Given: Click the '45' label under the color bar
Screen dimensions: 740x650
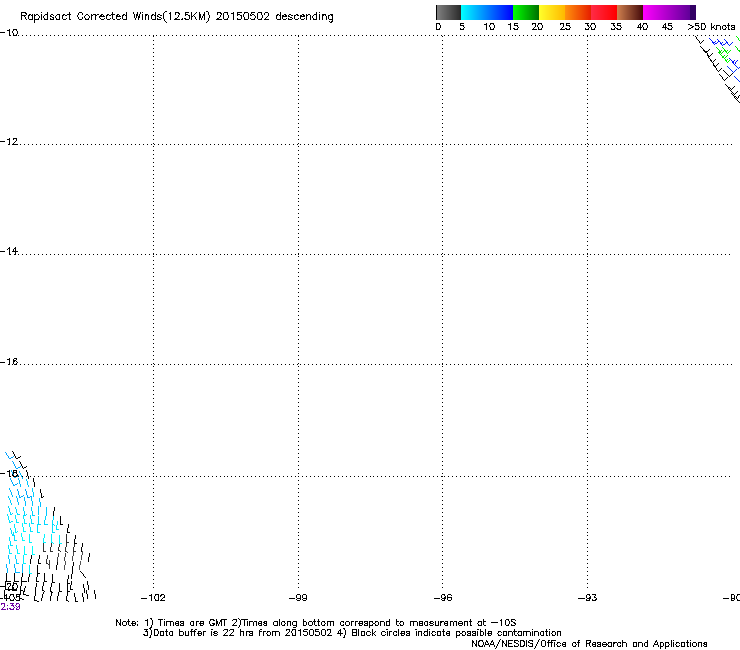Looking at the screenshot, I should point(667,27).
